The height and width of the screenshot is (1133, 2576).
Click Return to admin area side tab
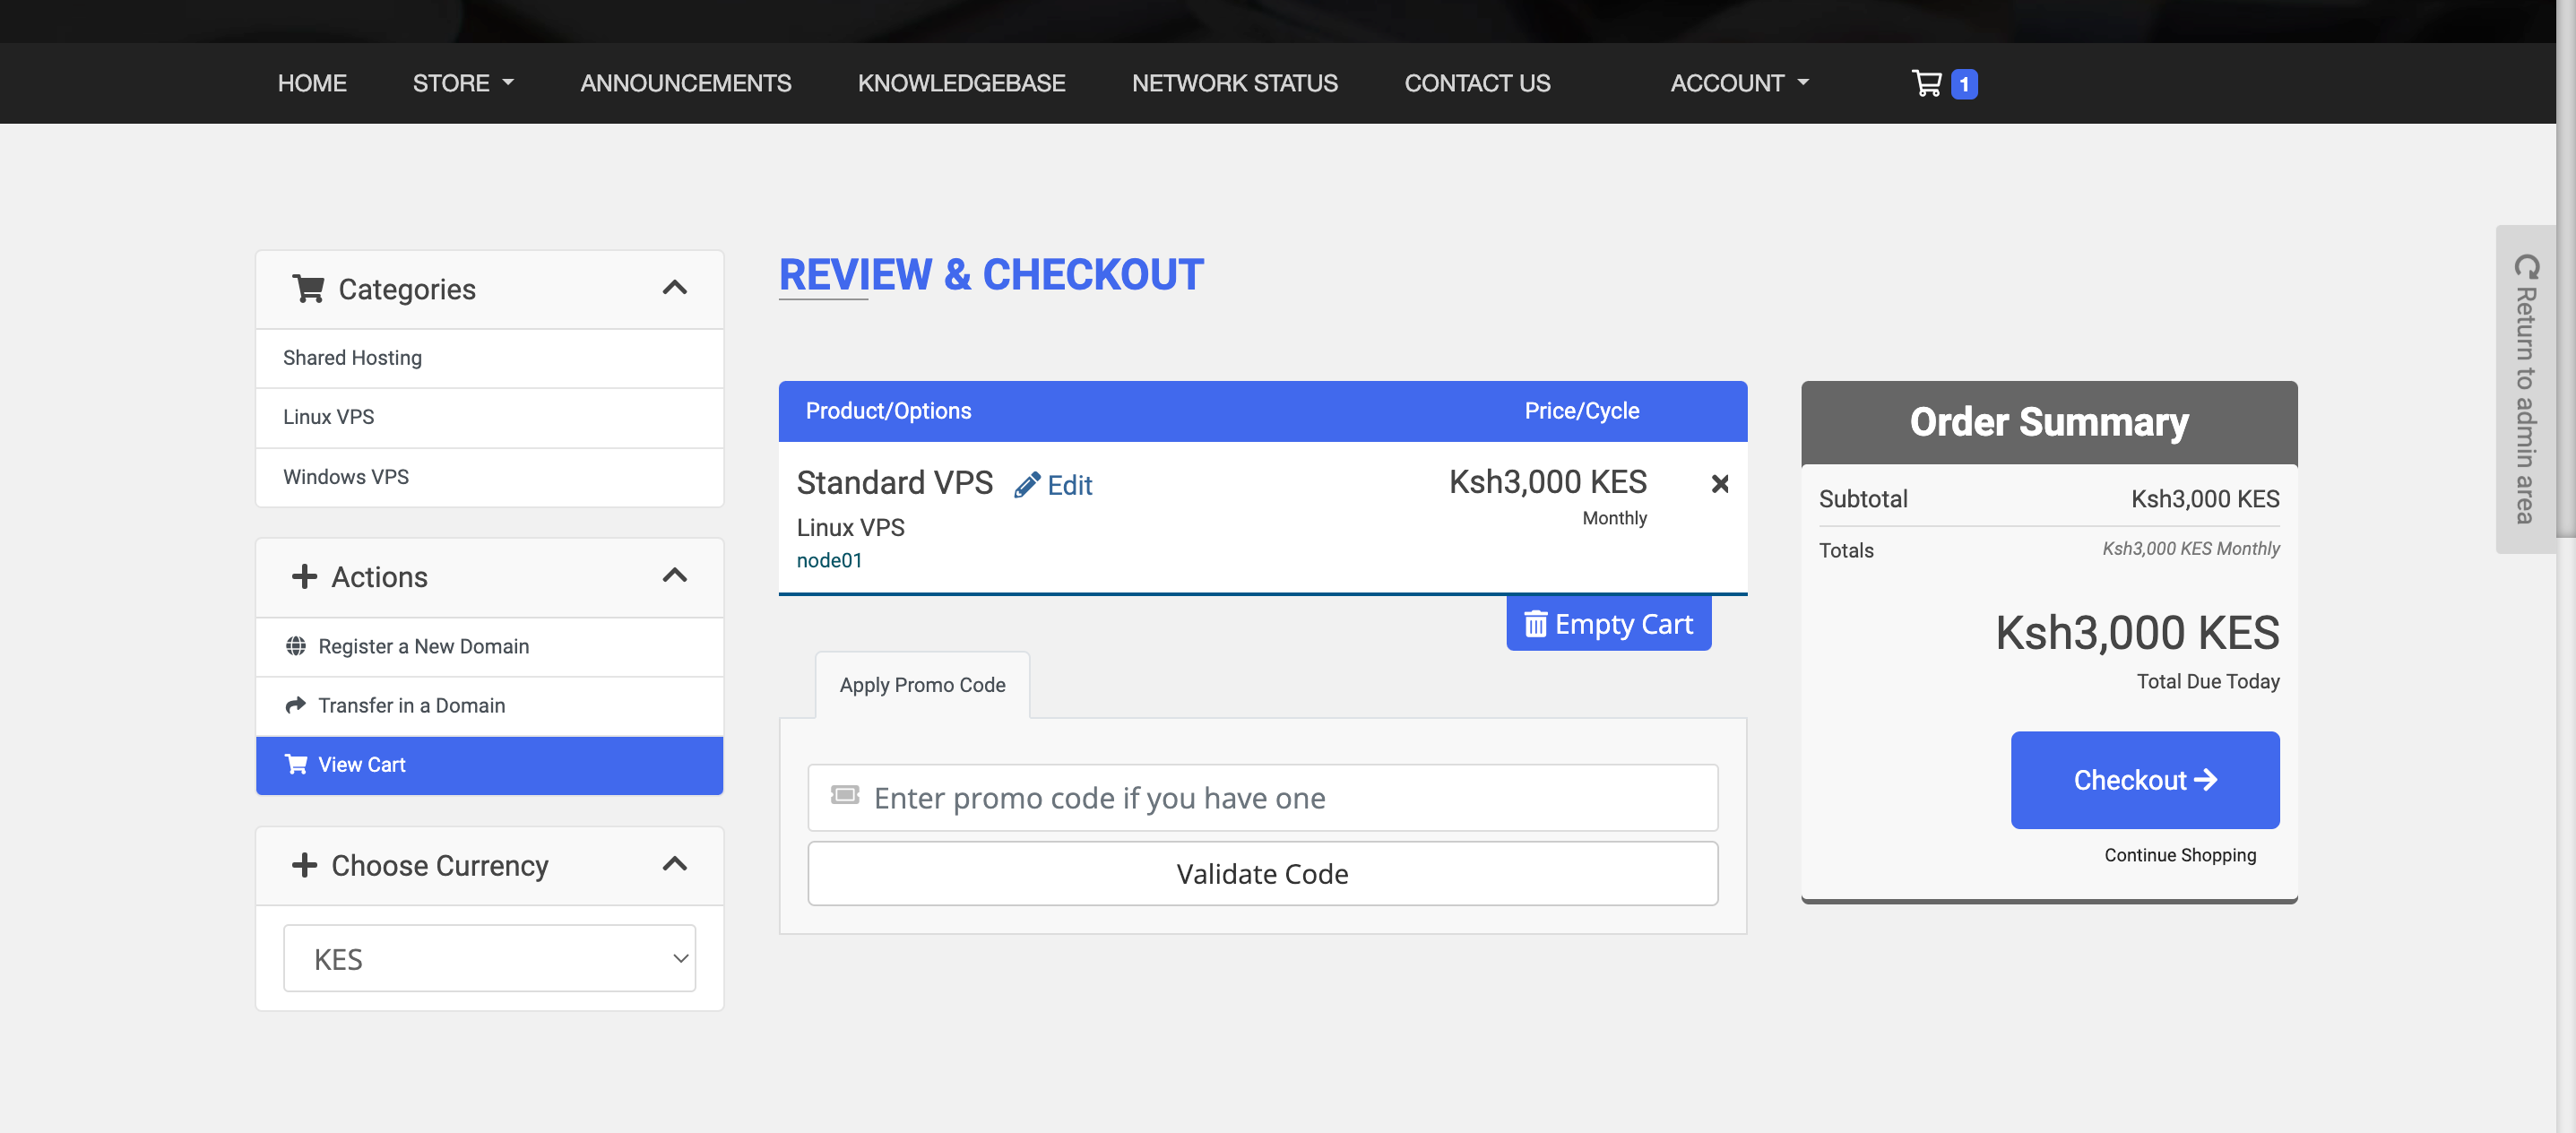2525,389
